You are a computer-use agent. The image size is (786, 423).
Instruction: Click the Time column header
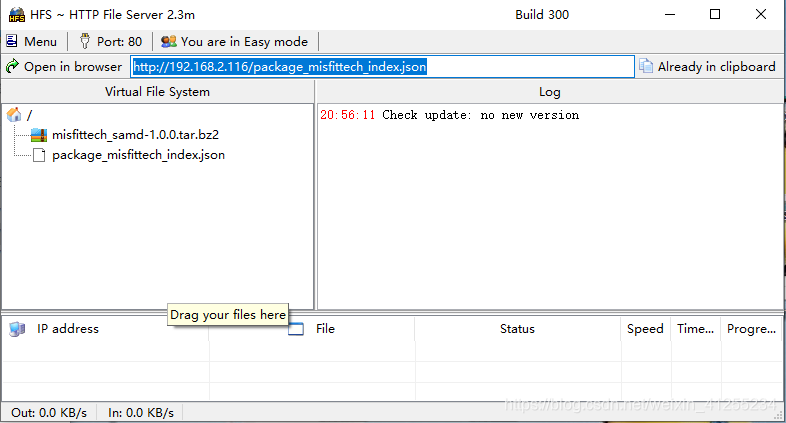coord(695,329)
